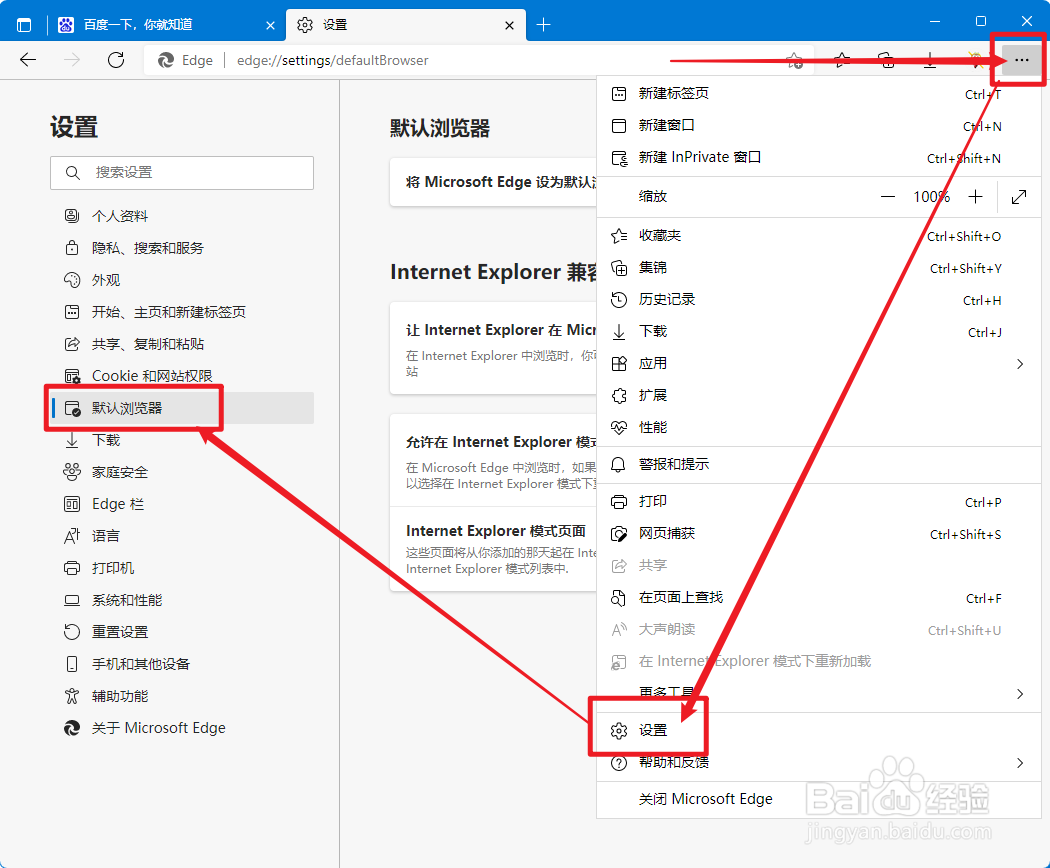1050x868 pixels.
Task: Expand the 应用 submenu
Action: pos(1019,363)
